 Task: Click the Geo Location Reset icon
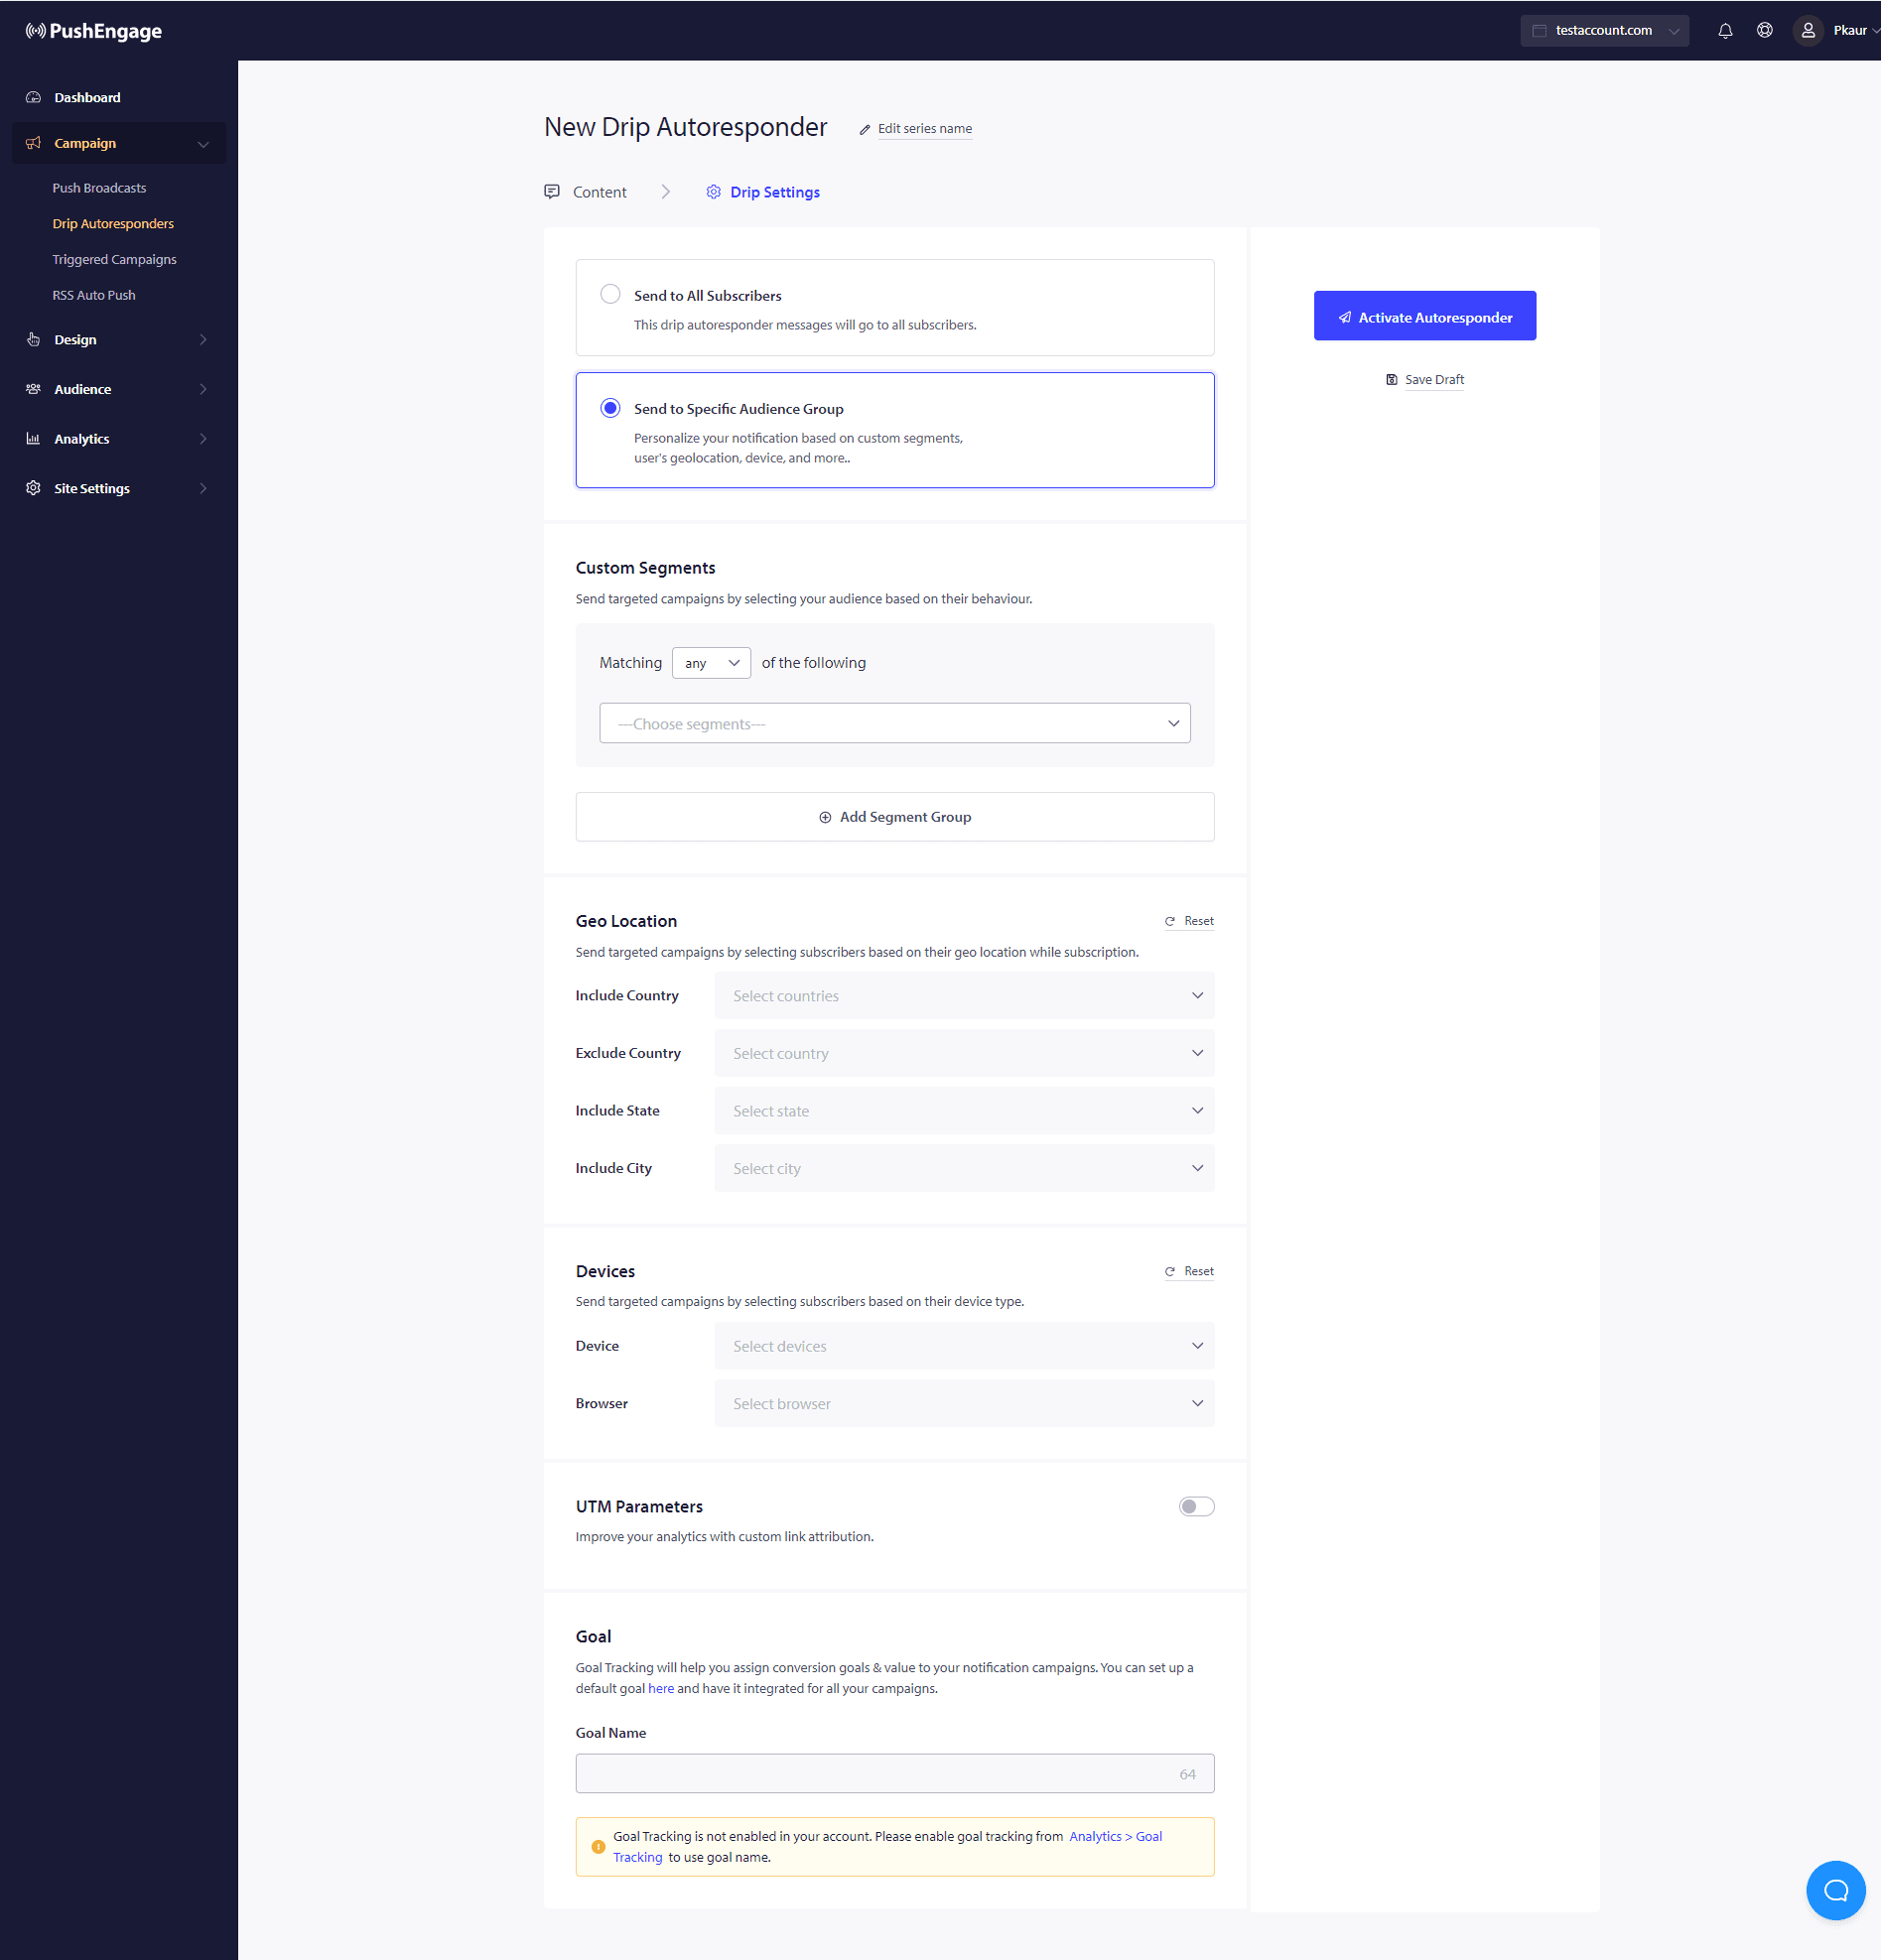click(x=1170, y=921)
